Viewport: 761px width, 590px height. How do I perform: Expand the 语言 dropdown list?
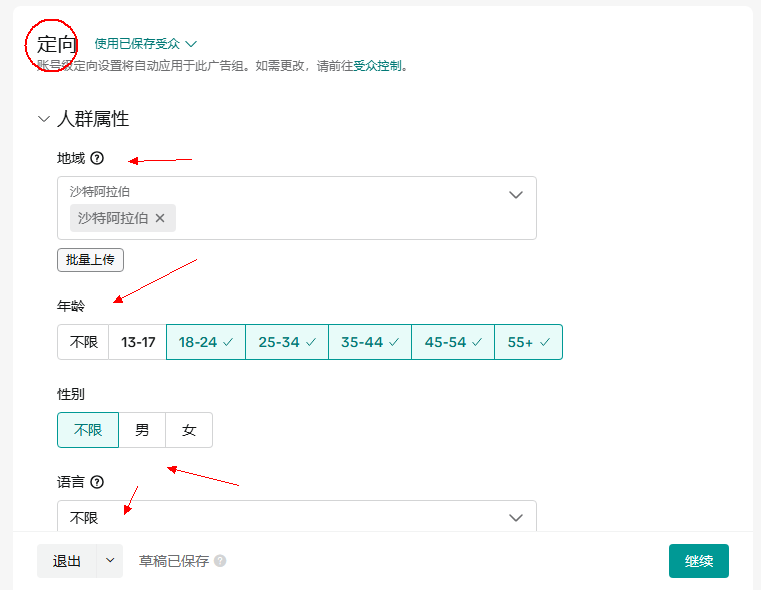point(516,518)
